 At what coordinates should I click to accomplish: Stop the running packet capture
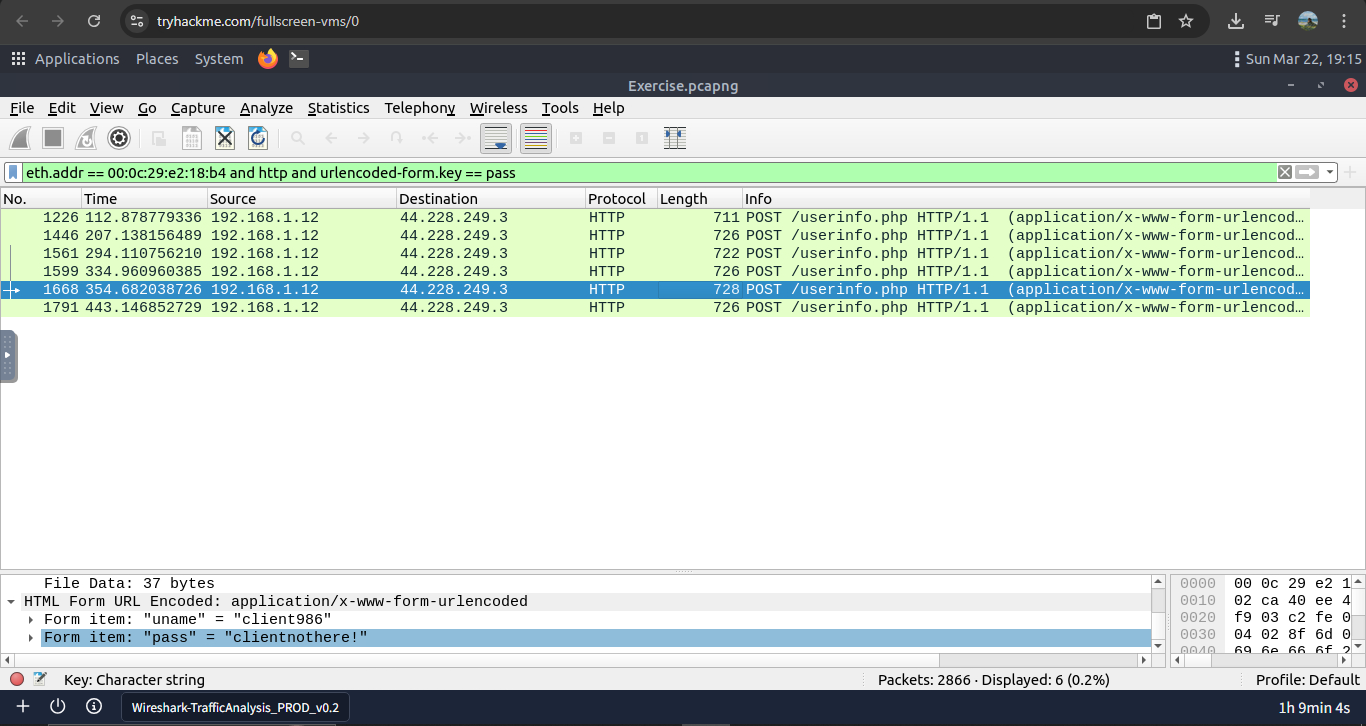[53, 138]
